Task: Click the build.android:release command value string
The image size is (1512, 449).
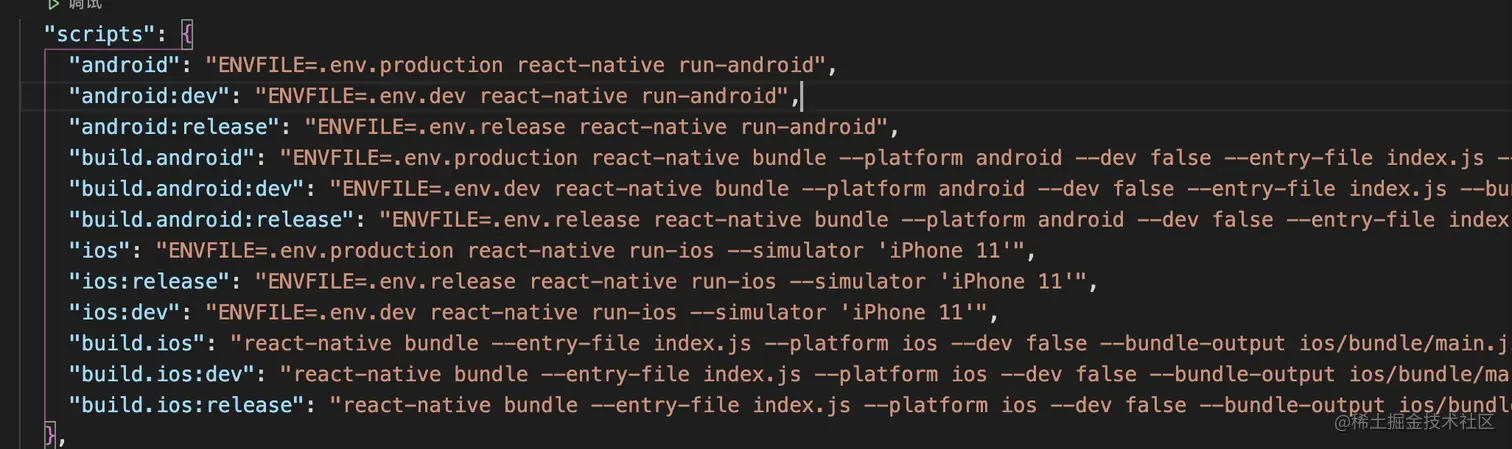Action: (x=945, y=220)
